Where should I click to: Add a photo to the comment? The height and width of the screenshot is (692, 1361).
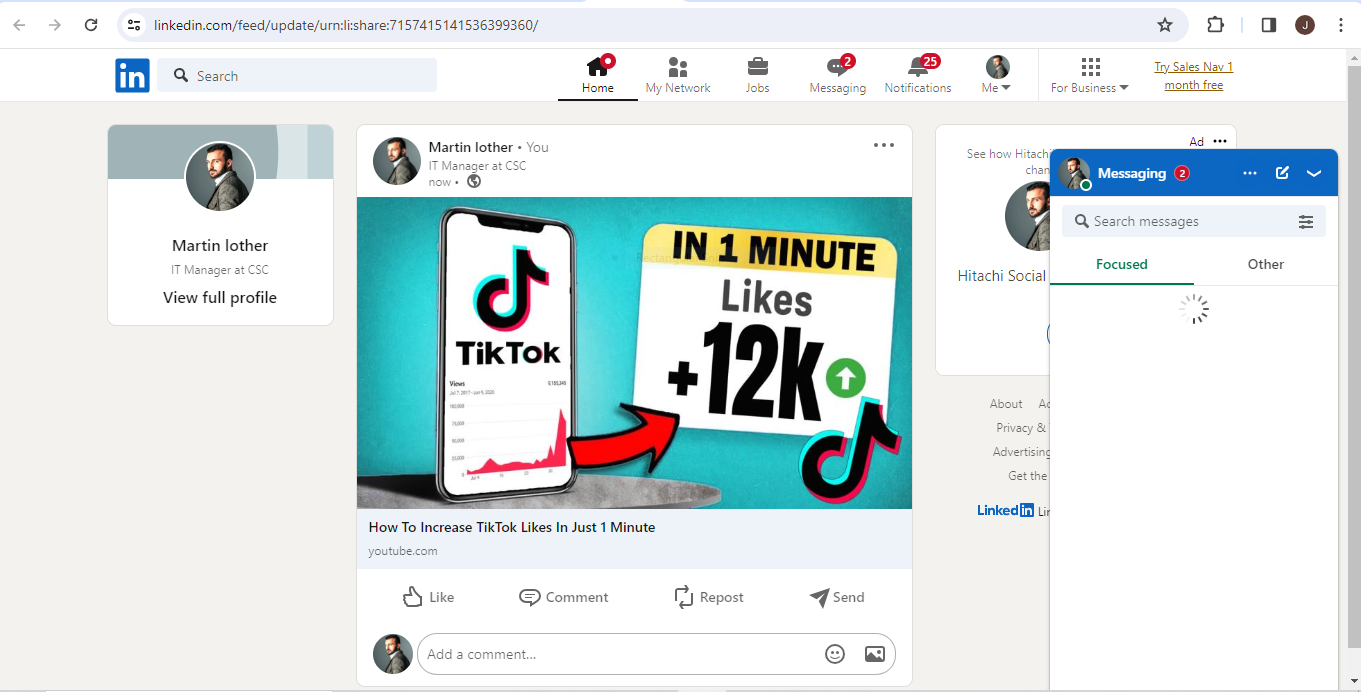874,654
